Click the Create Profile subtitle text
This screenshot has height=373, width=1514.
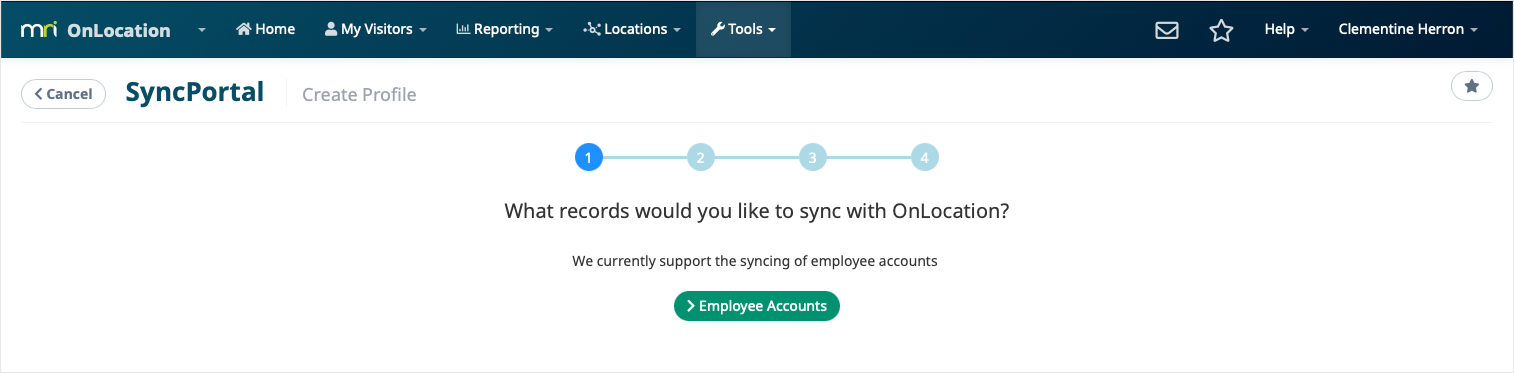359,95
